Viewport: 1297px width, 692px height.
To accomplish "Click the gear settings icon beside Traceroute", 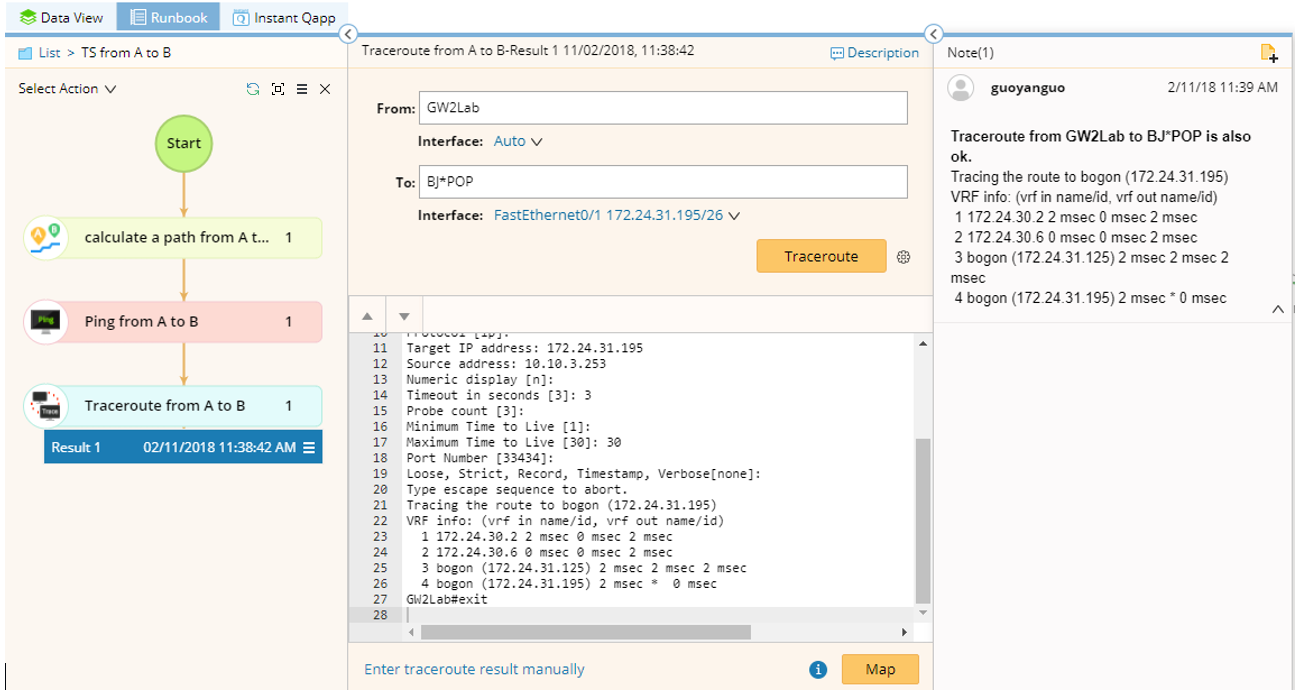I will 904,257.
